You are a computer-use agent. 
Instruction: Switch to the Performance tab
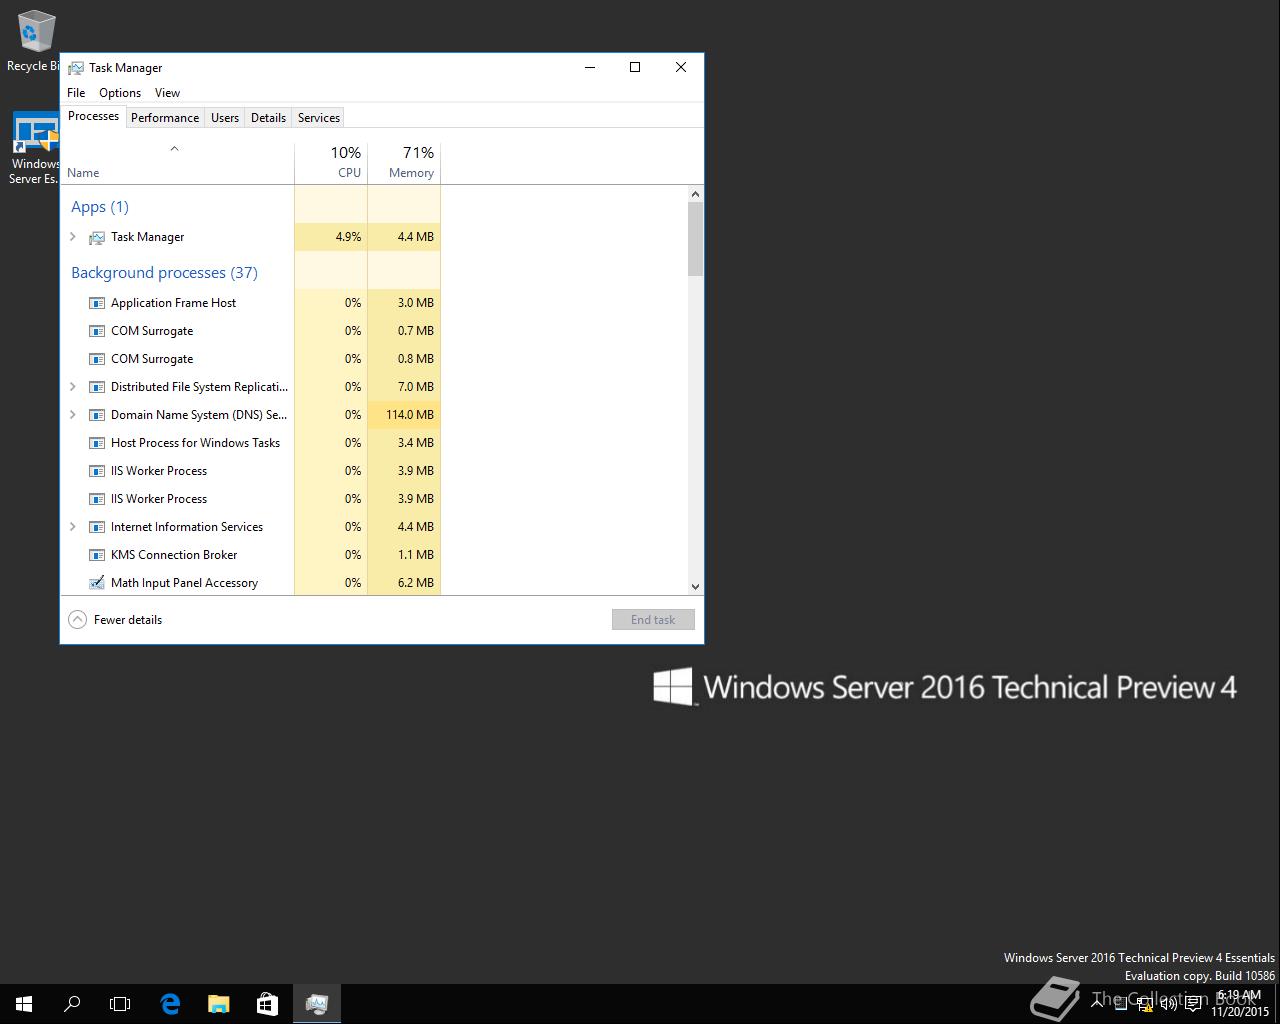pyautogui.click(x=165, y=118)
